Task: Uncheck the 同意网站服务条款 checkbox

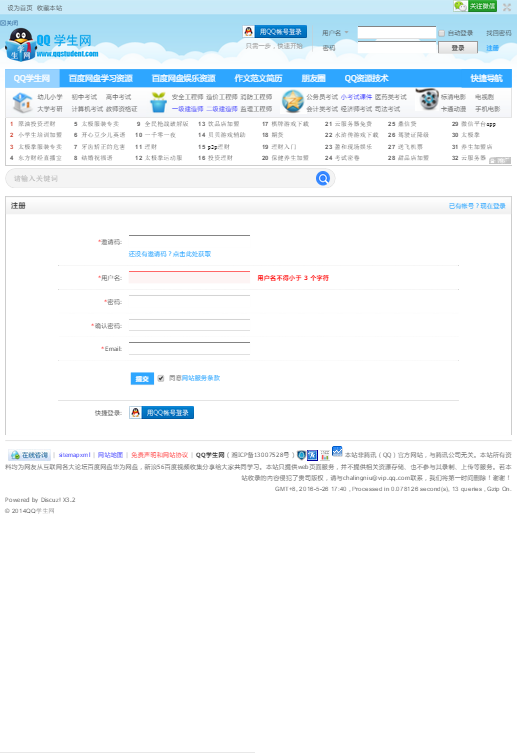Action: coord(161,378)
